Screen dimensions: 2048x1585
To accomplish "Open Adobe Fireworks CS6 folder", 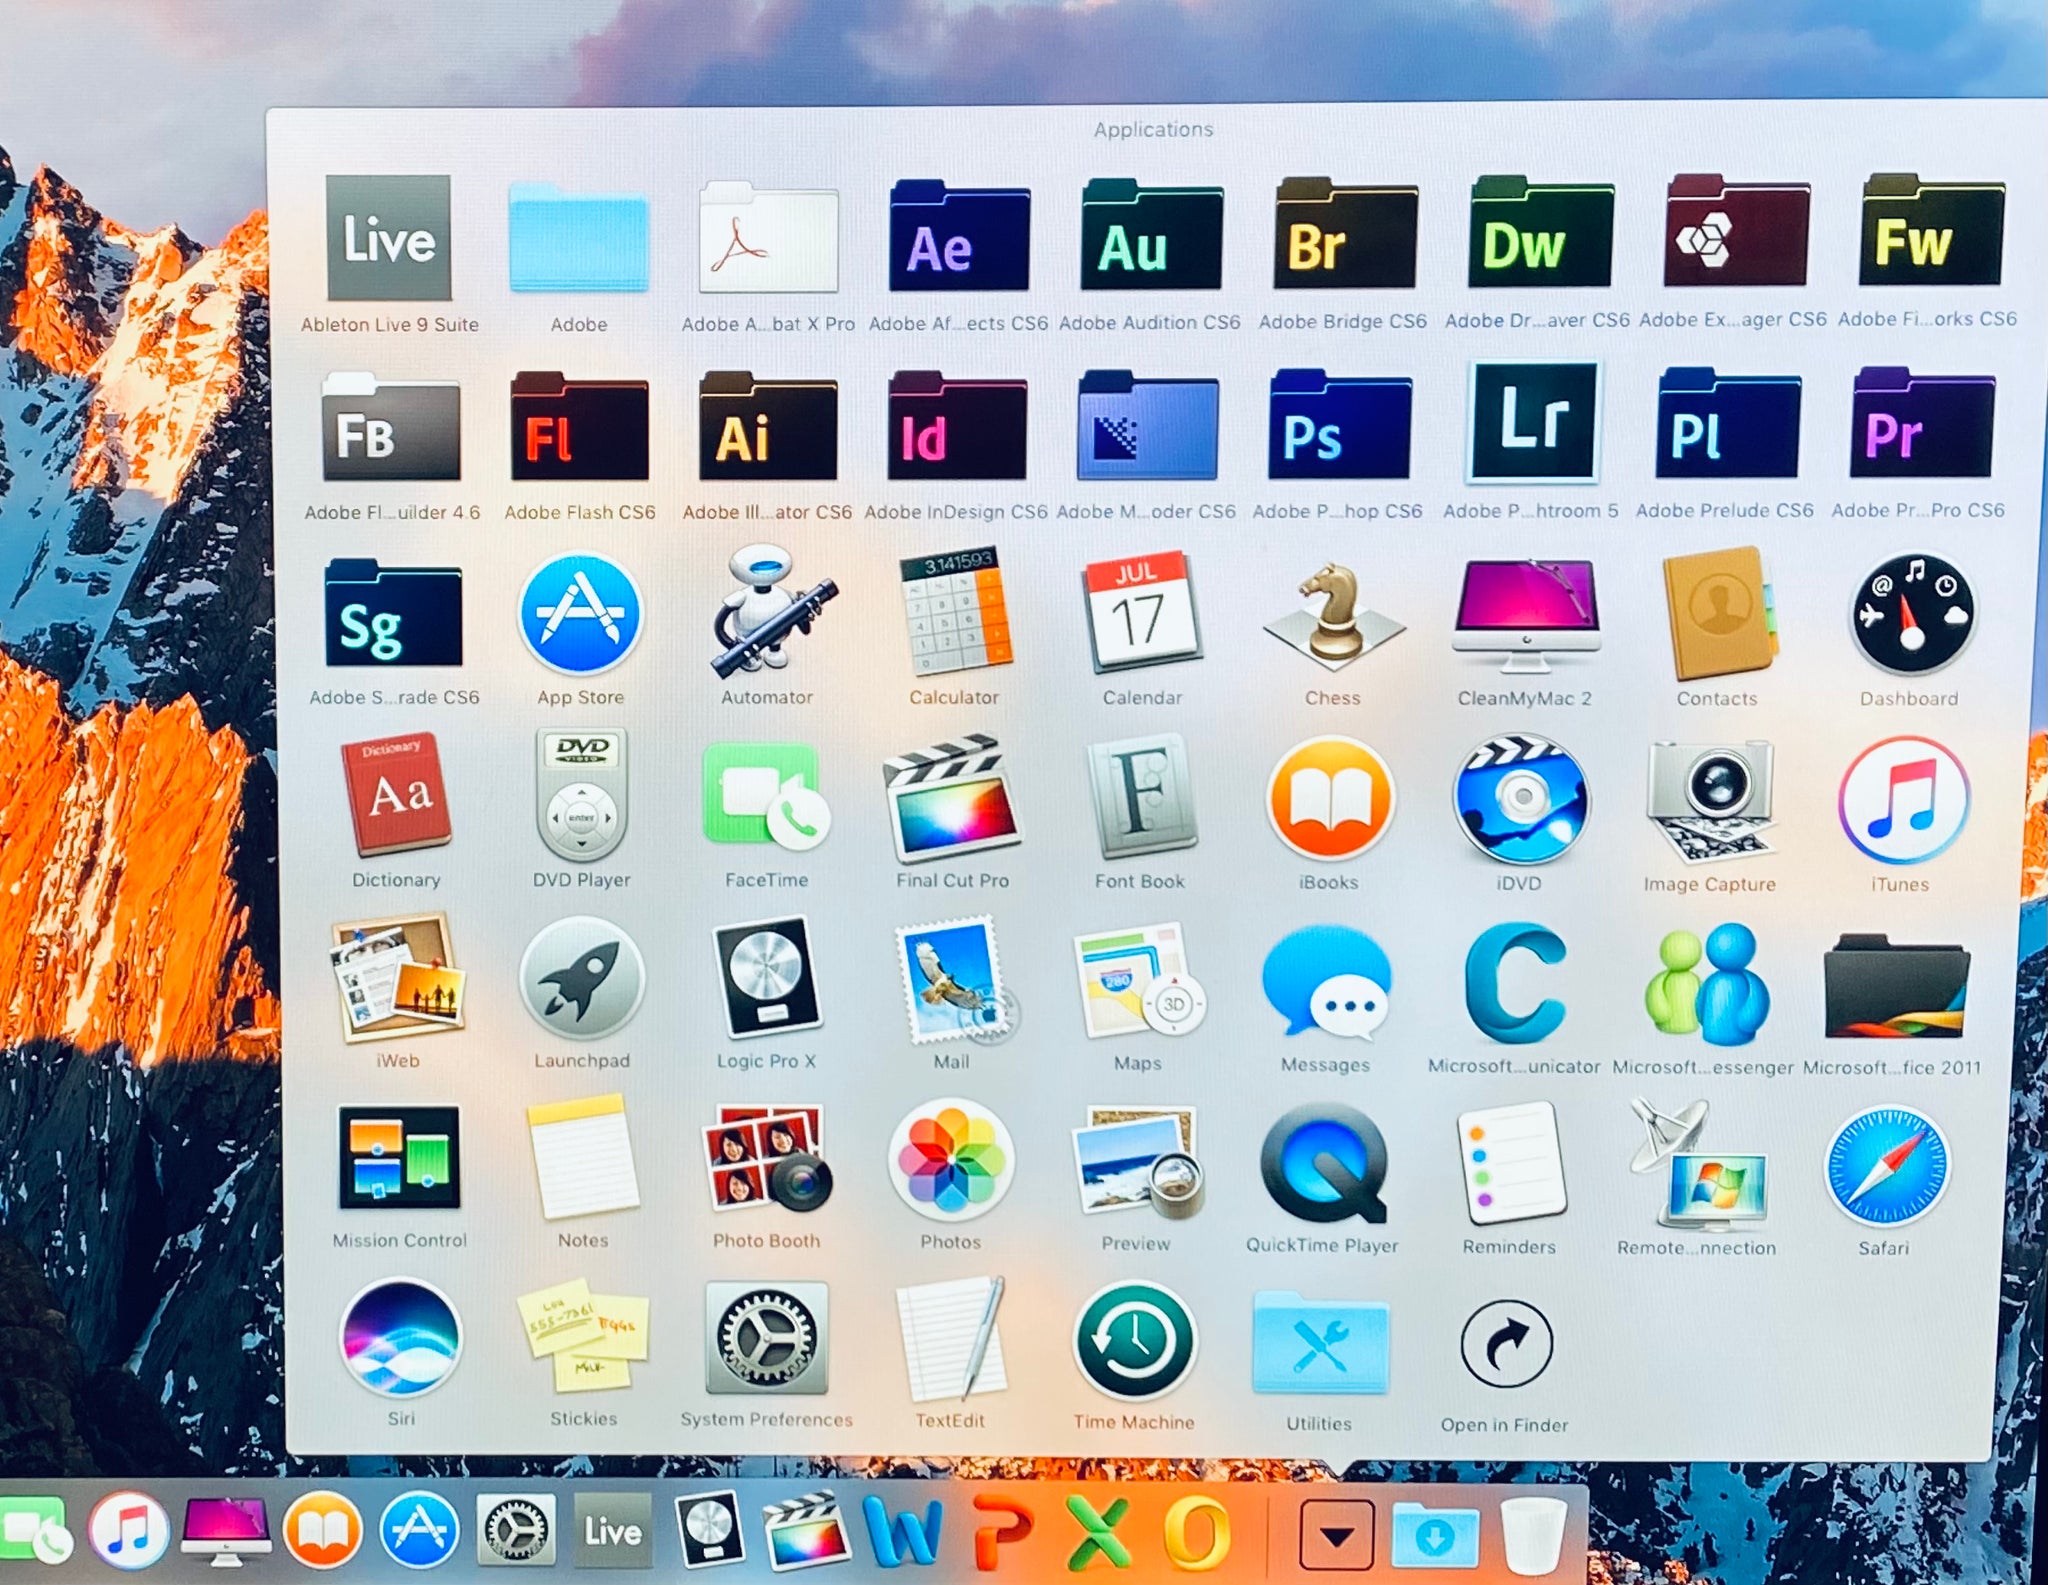I will (1931, 231).
